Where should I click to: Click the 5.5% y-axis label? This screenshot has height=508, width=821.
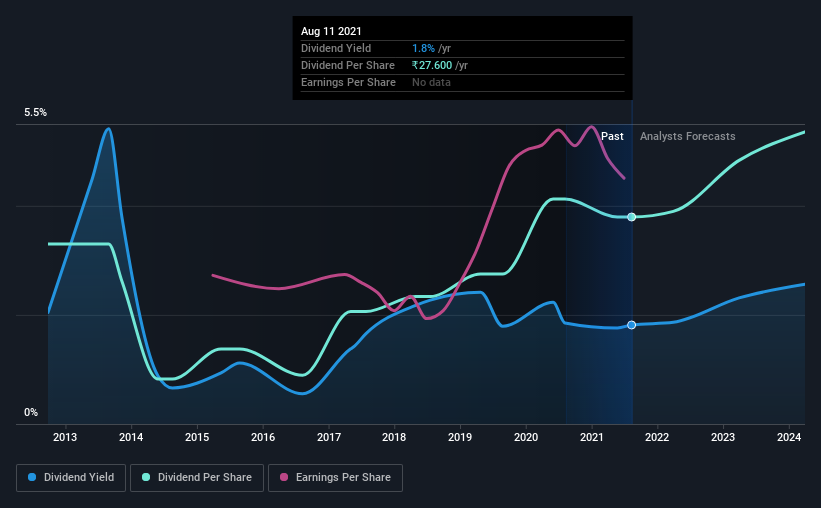(x=35, y=113)
